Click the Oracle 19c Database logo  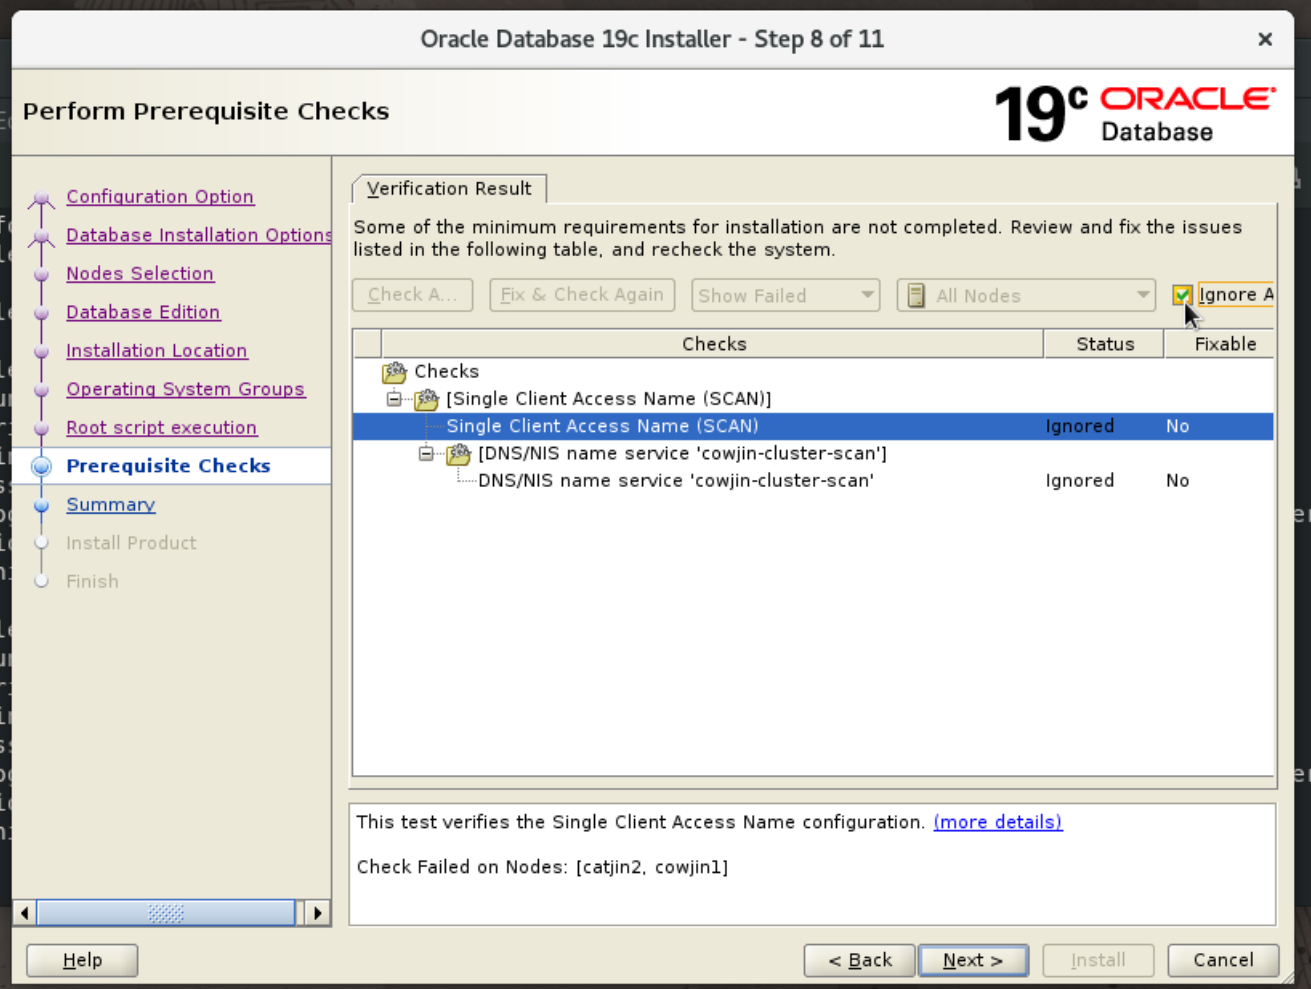point(1134,112)
